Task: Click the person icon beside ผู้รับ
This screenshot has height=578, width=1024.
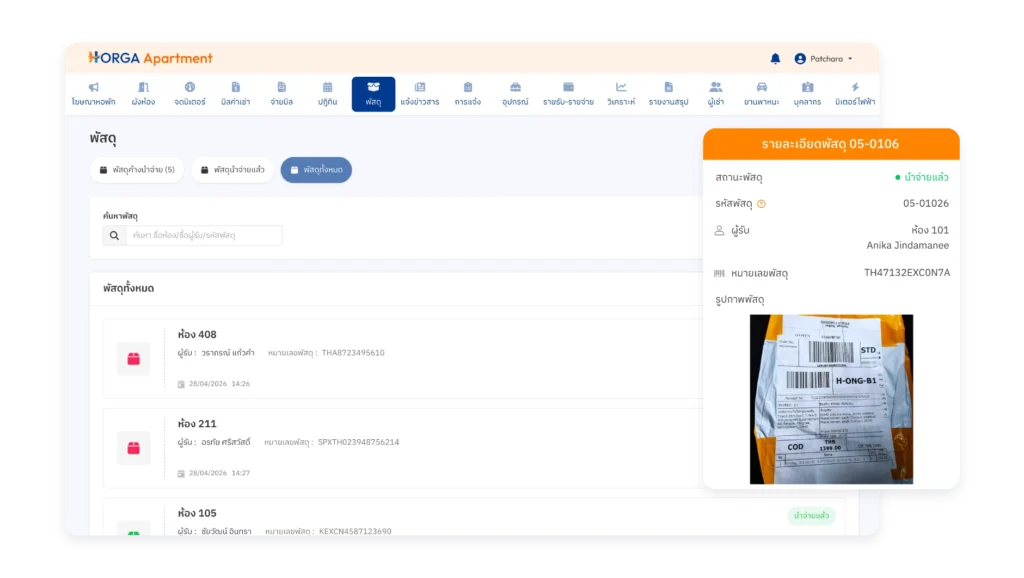Action: (x=719, y=231)
